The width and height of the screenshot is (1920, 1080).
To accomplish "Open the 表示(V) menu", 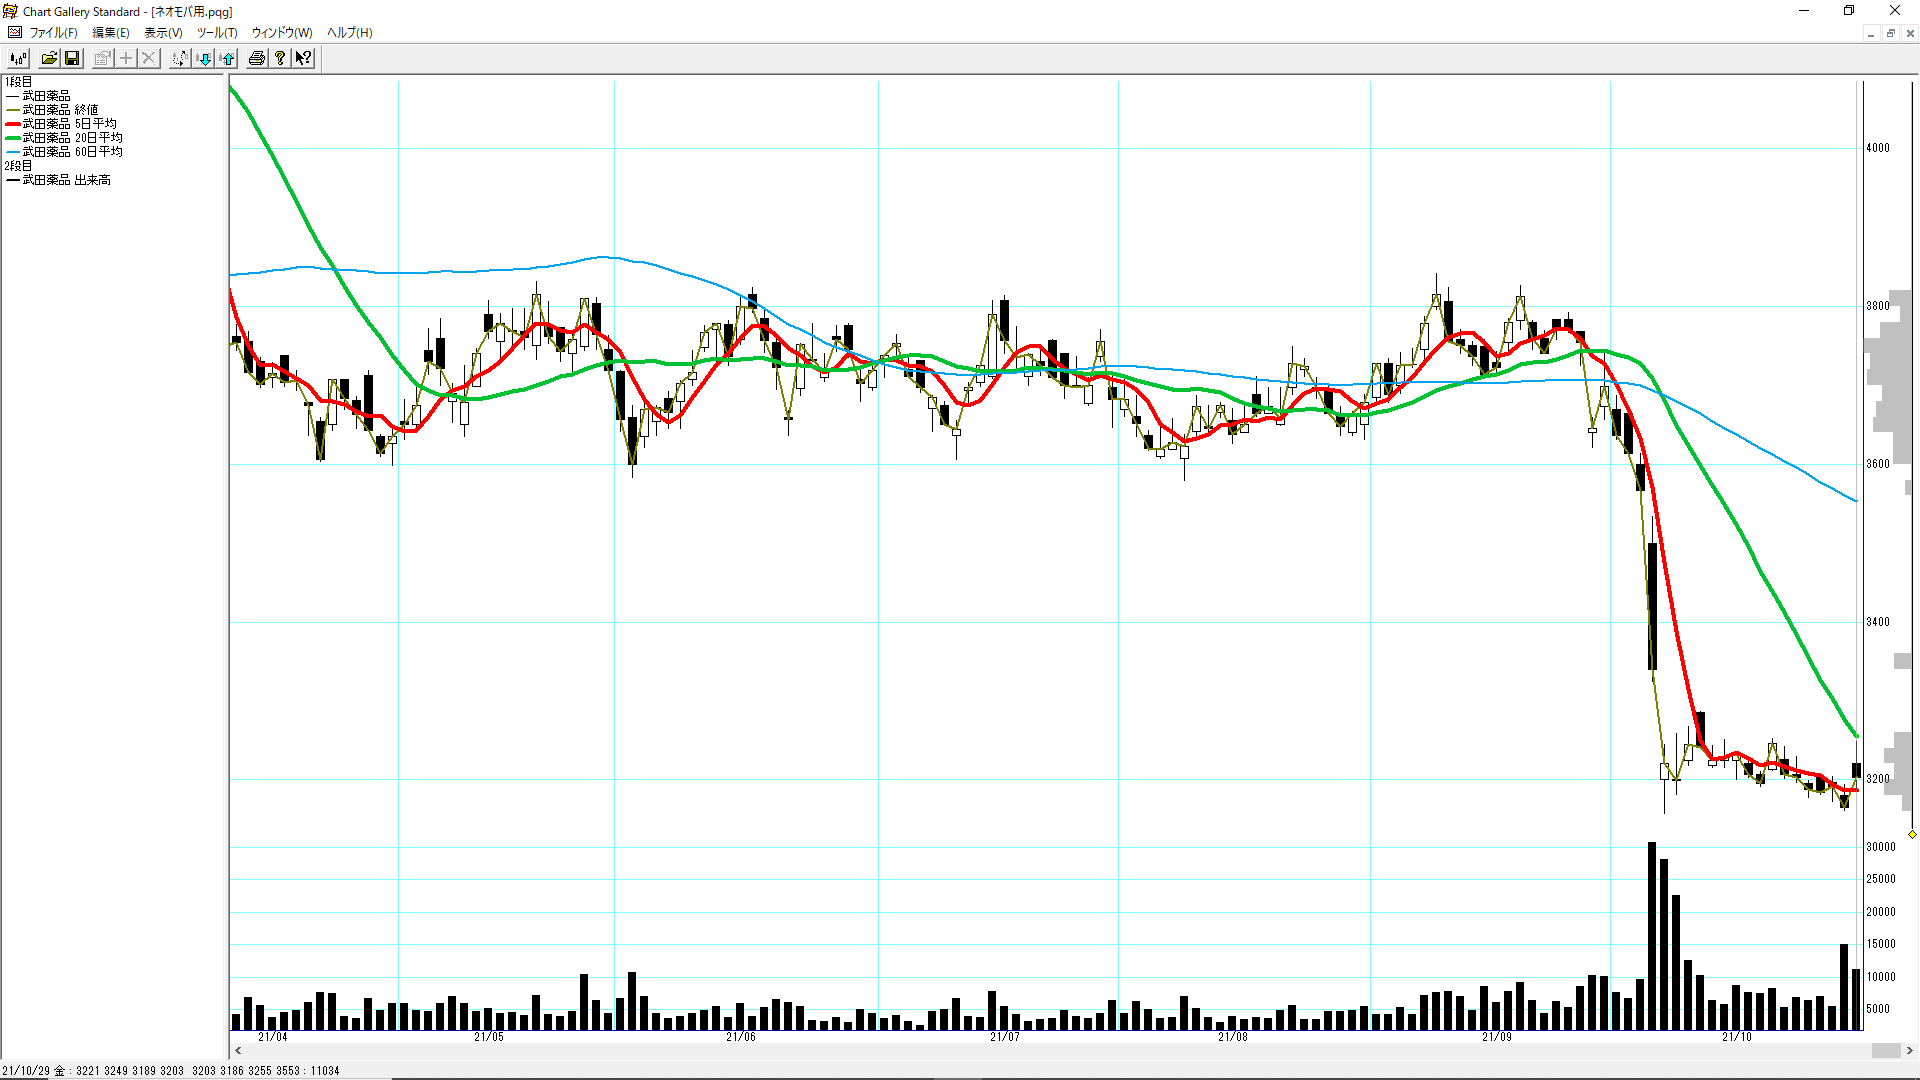I will pyautogui.click(x=163, y=33).
